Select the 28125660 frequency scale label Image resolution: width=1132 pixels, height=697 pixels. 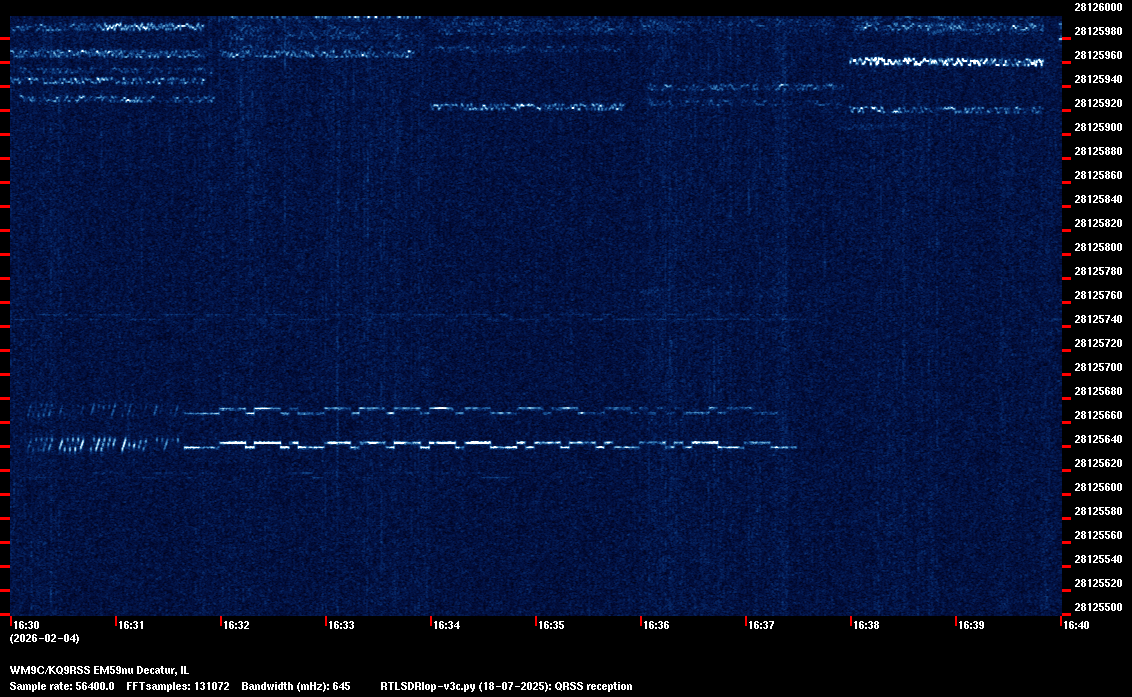tap(1097, 415)
